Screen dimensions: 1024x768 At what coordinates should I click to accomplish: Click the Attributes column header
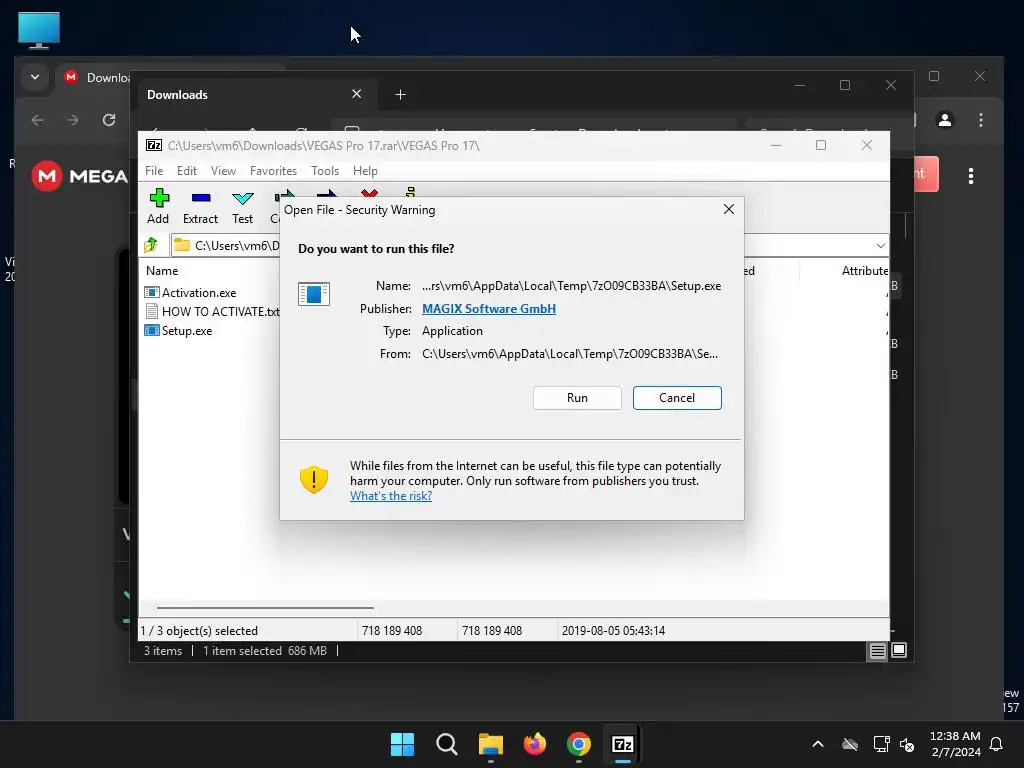865,270
